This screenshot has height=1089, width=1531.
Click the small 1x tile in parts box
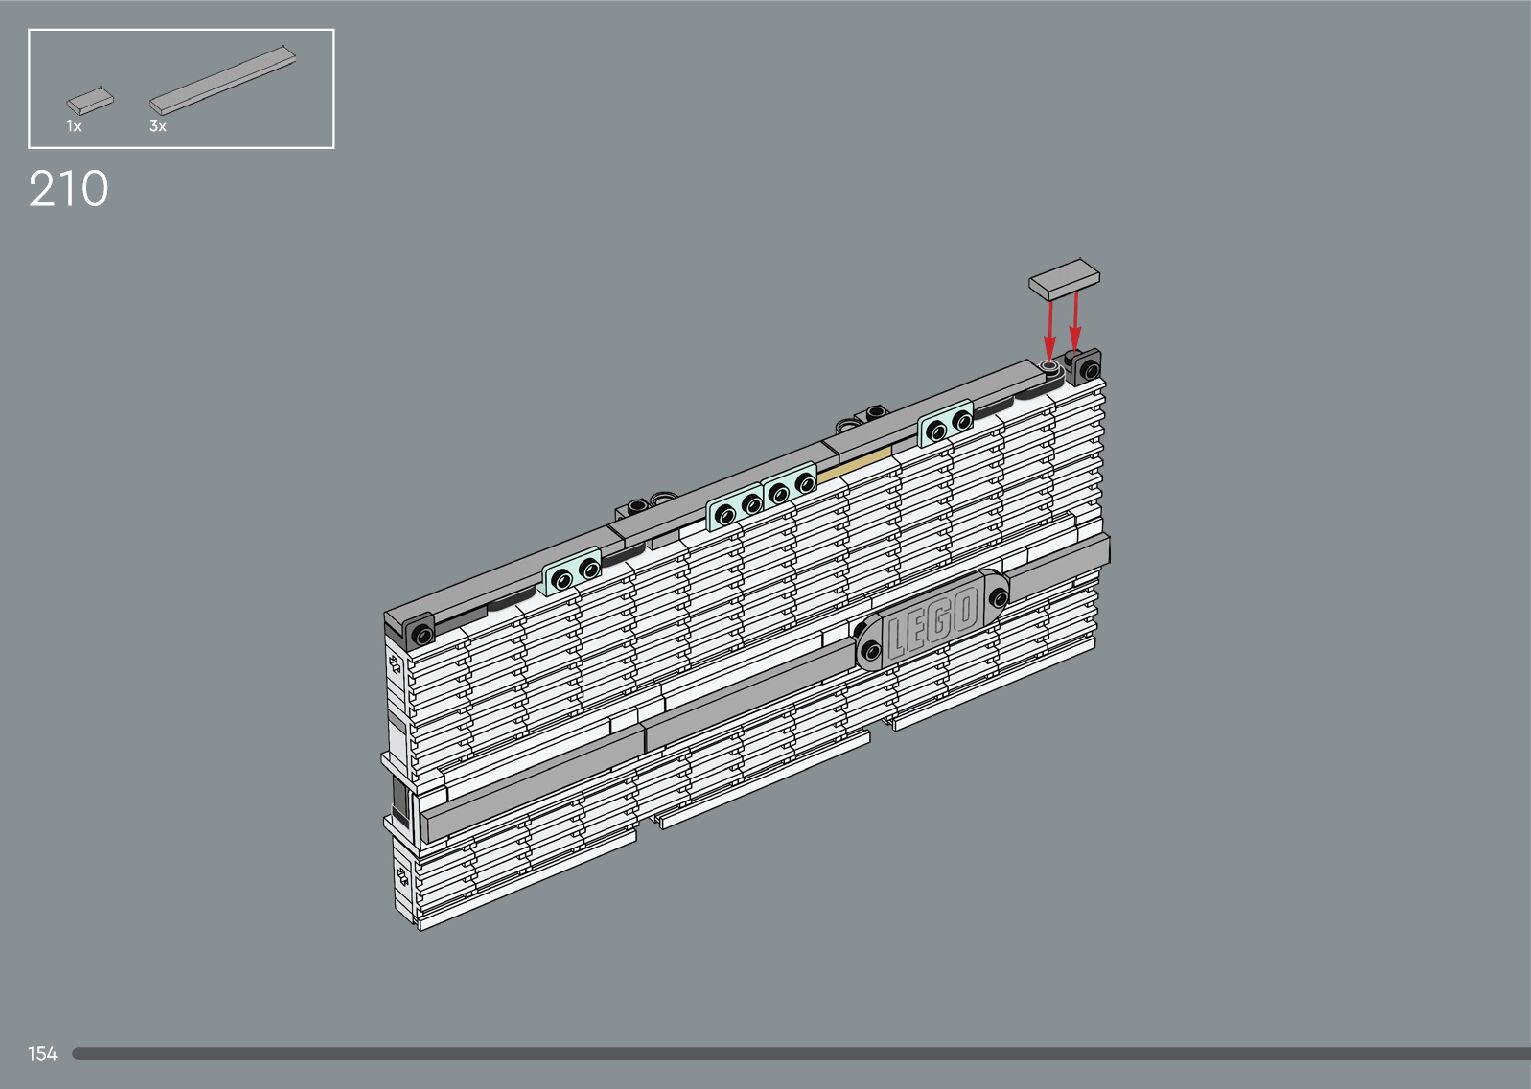point(89,100)
